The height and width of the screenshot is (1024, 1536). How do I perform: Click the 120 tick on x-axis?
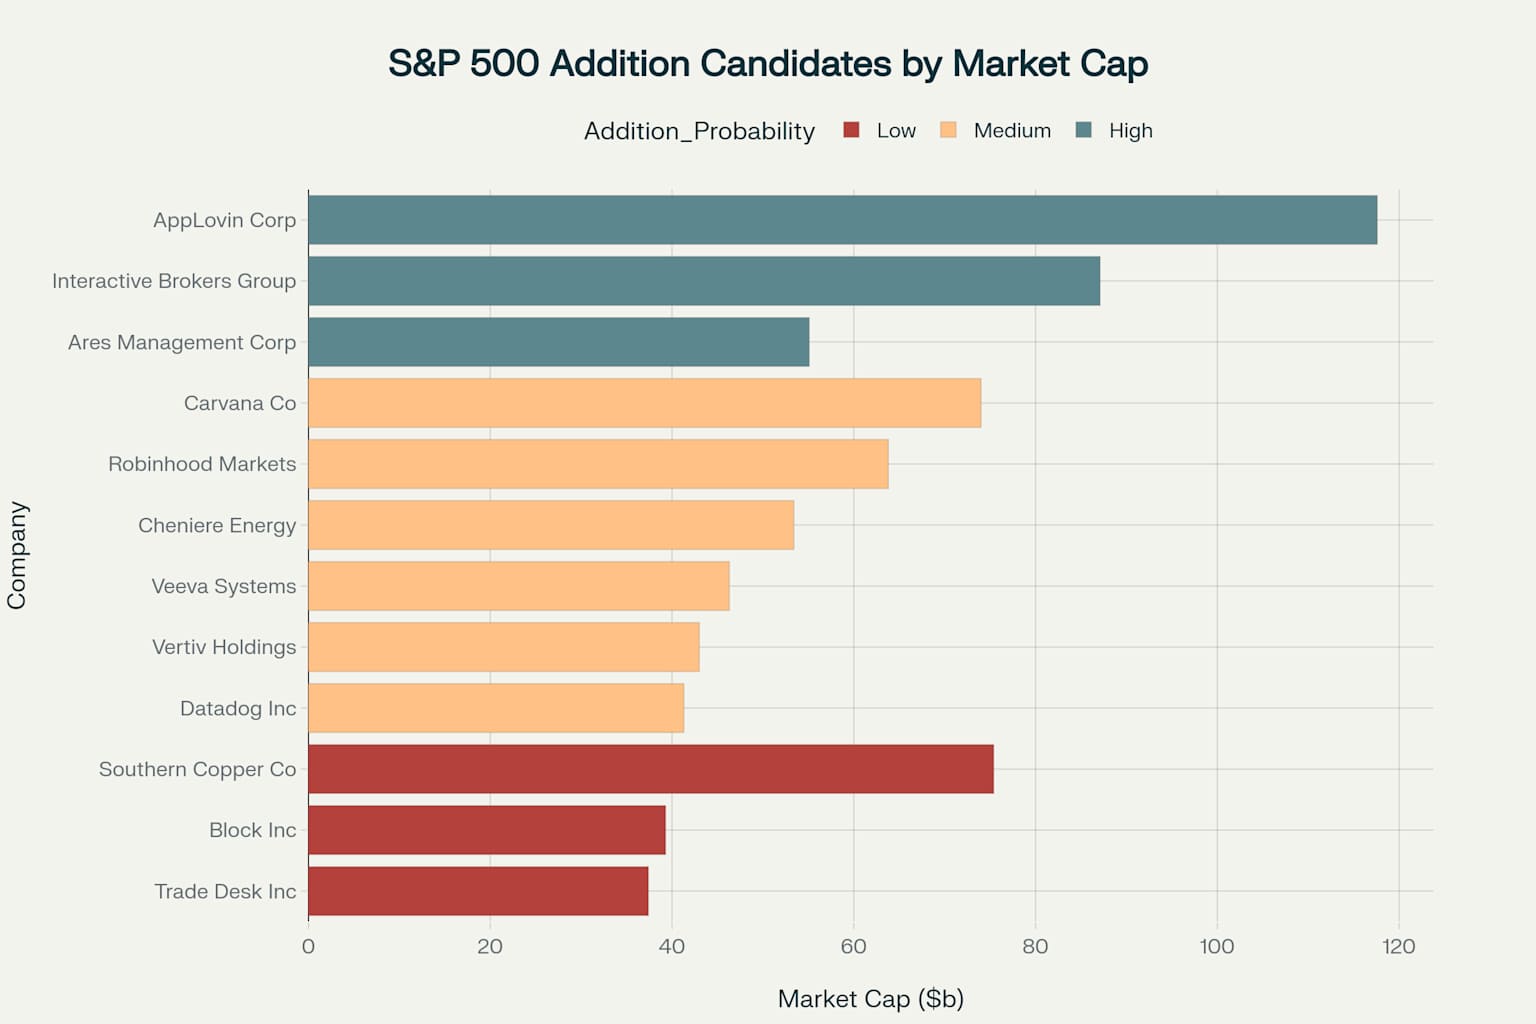point(1398,947)
